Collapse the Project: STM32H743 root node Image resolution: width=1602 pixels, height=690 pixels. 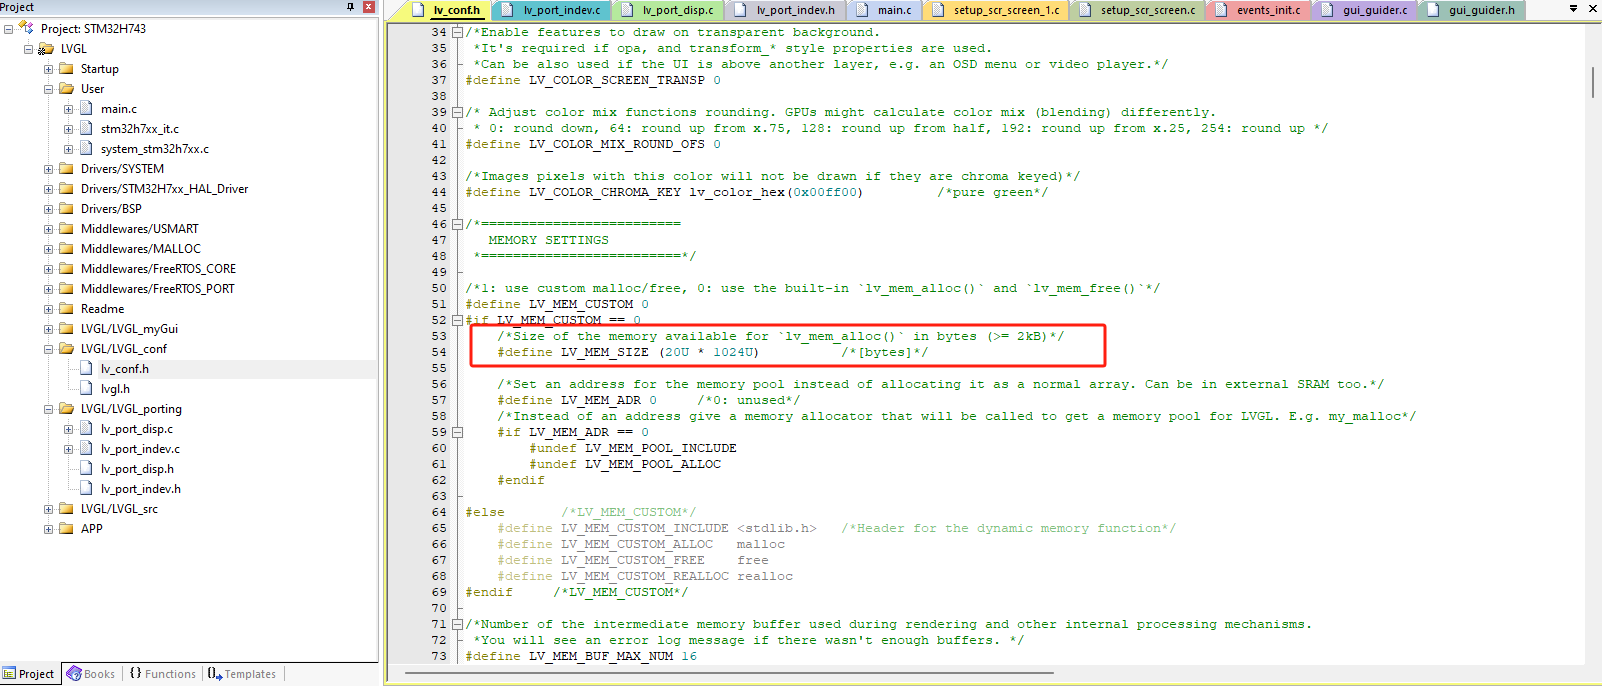pyautogui.click(x=8, y=29)
